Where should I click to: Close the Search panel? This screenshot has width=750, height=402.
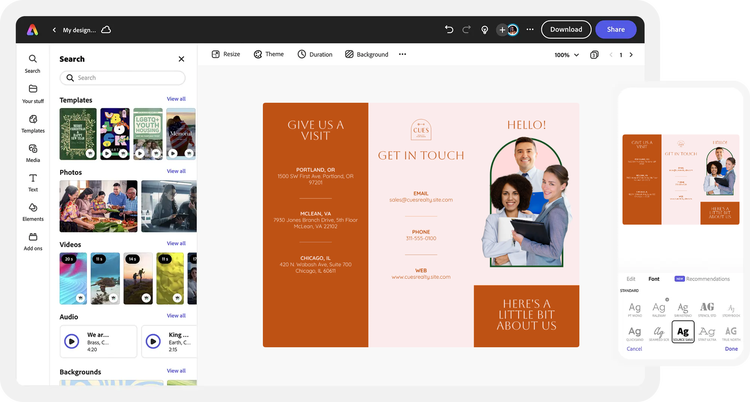(x=181, y=59)
